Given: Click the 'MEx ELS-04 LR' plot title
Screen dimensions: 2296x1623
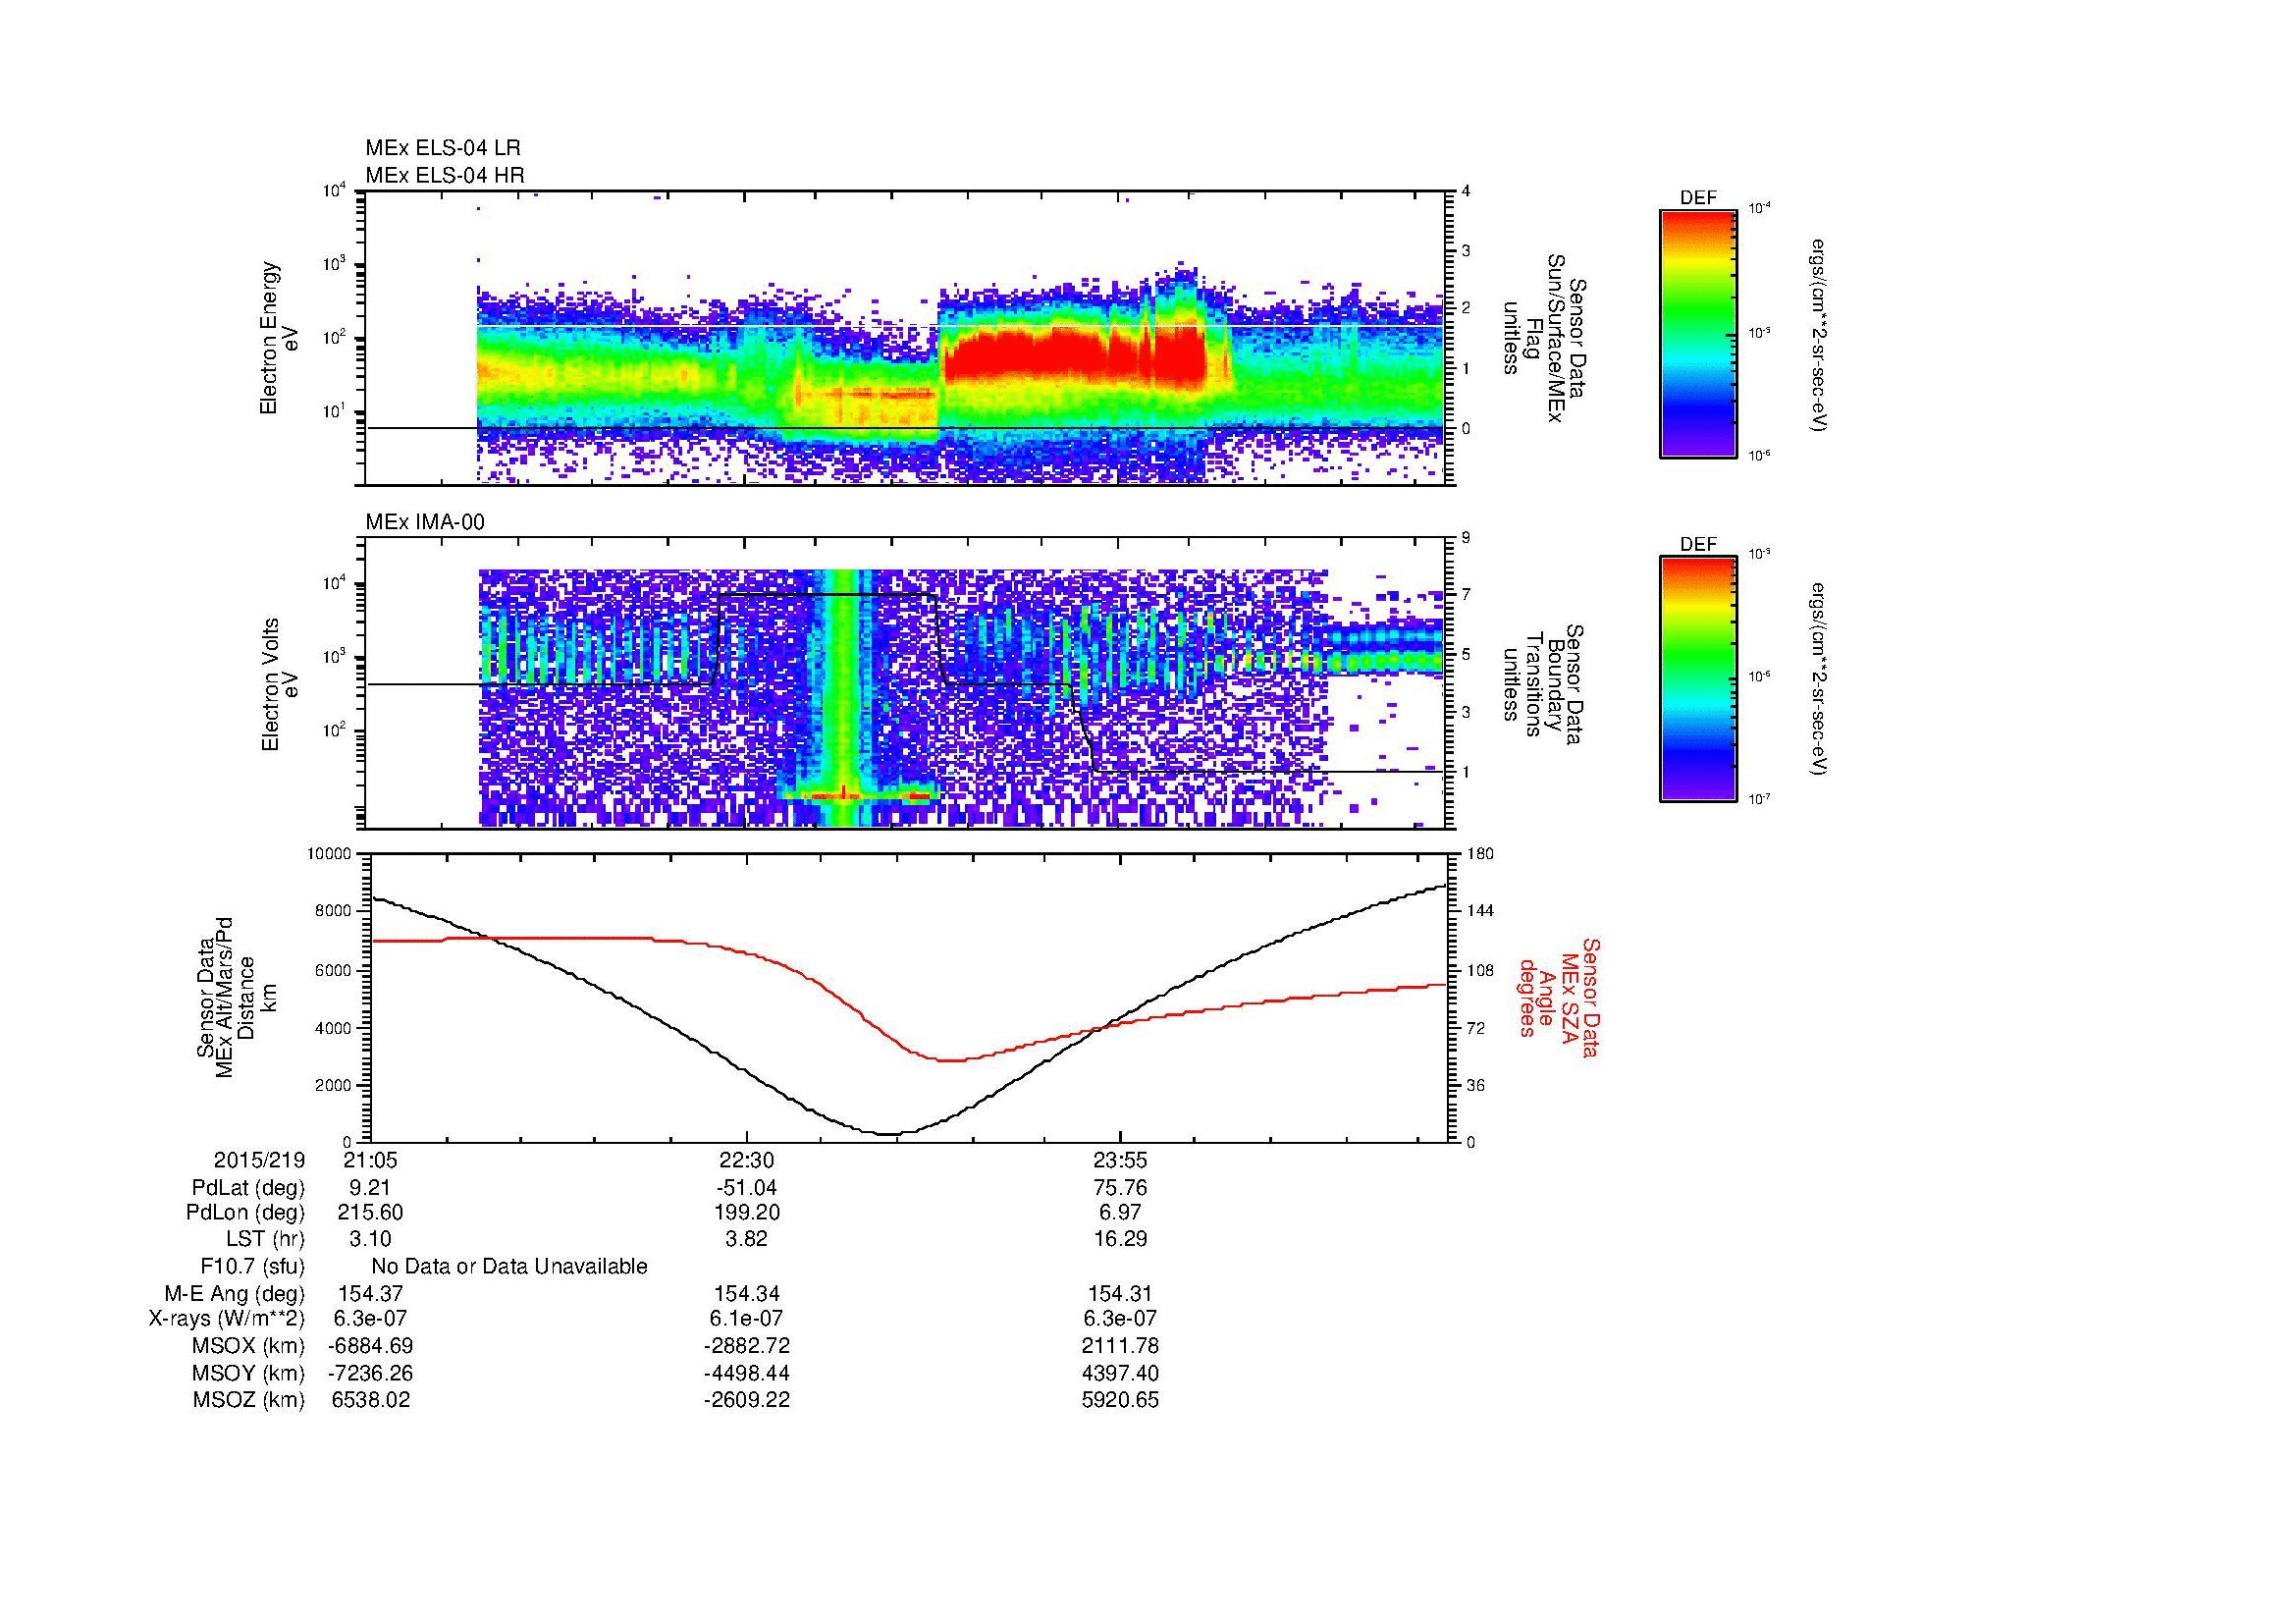Looking at the screenshot, I should click(x=443, y=148).
